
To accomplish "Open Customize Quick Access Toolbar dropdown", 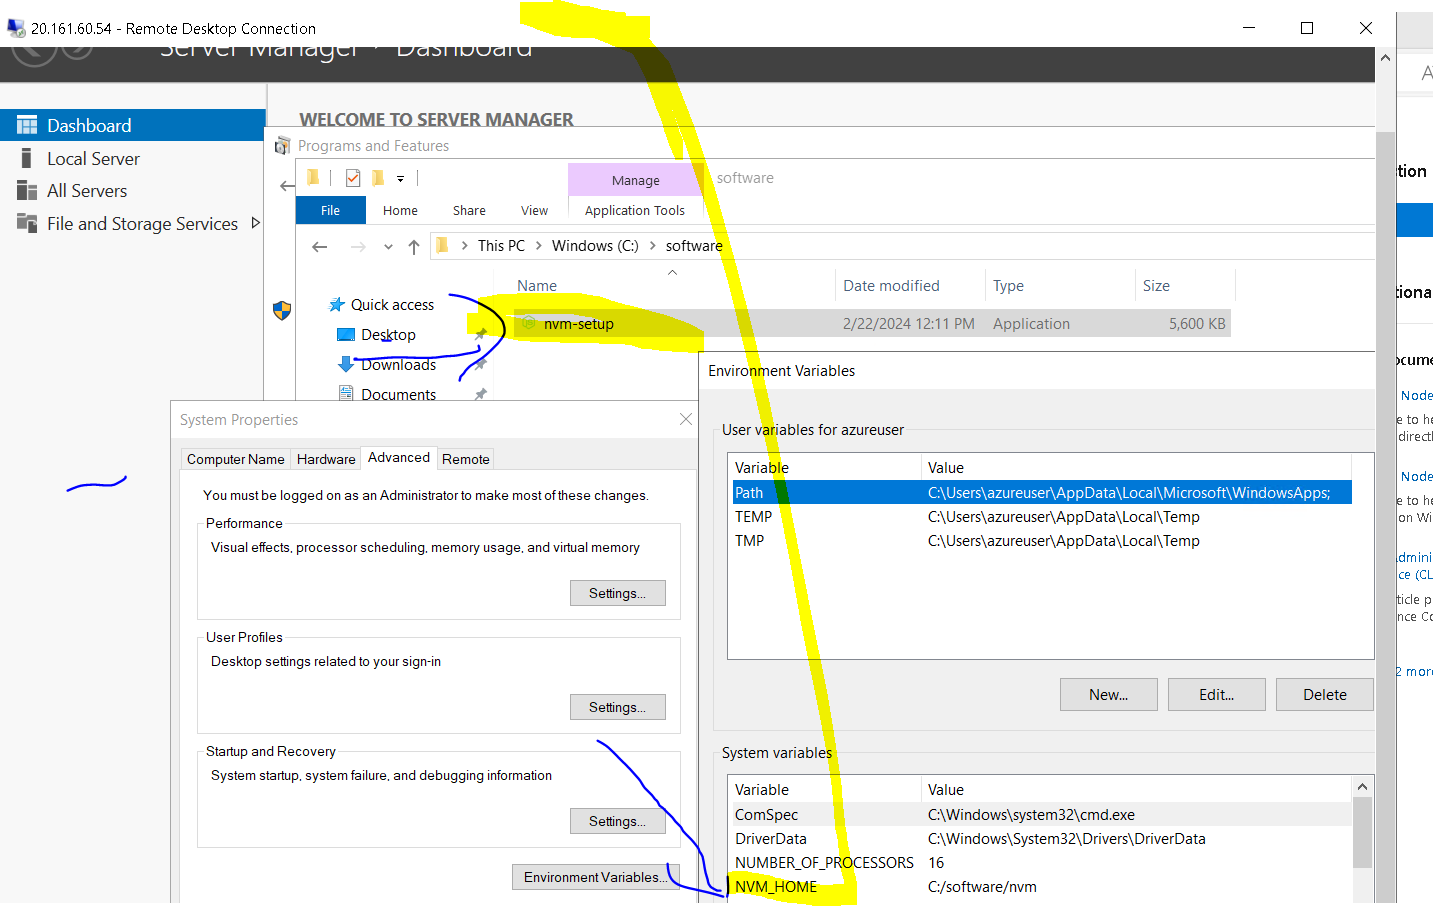I will [x=400, y=179].
